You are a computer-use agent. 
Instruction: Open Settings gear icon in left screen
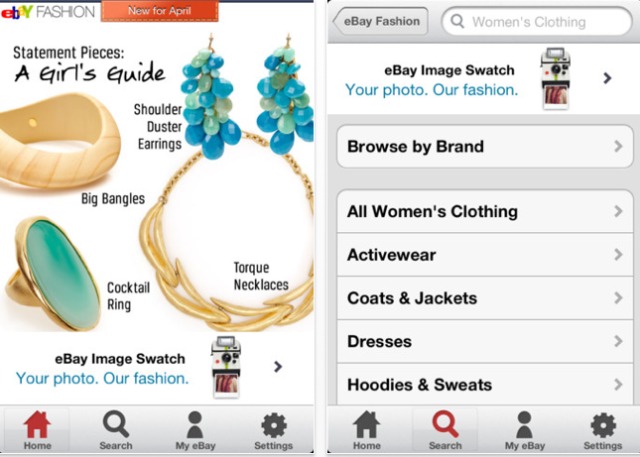point(273,425)
